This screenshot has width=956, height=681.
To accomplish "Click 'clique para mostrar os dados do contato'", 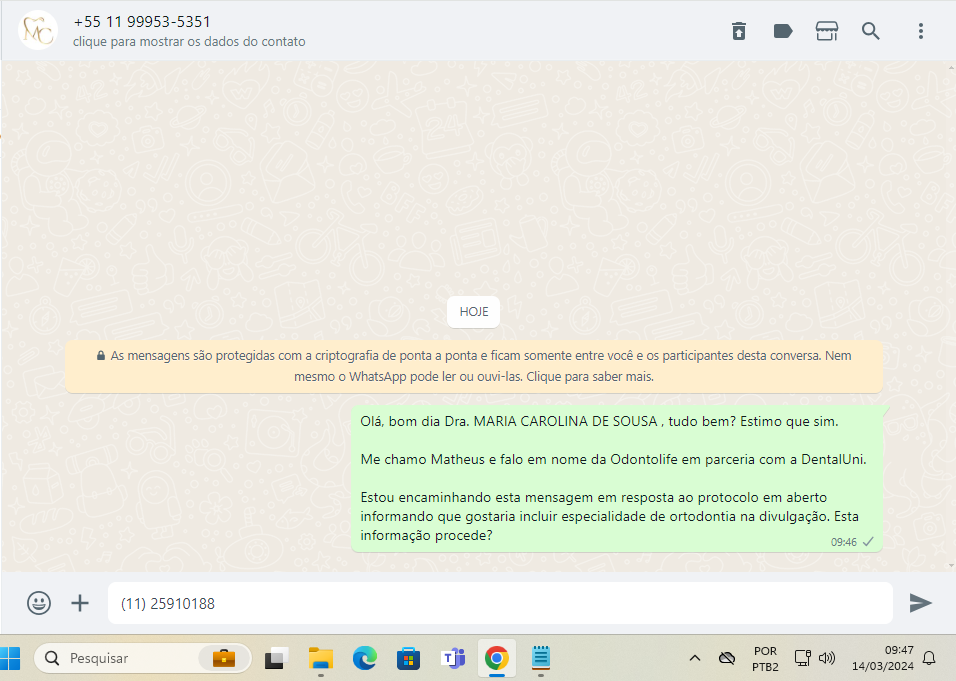I will [x=189, y=41].
